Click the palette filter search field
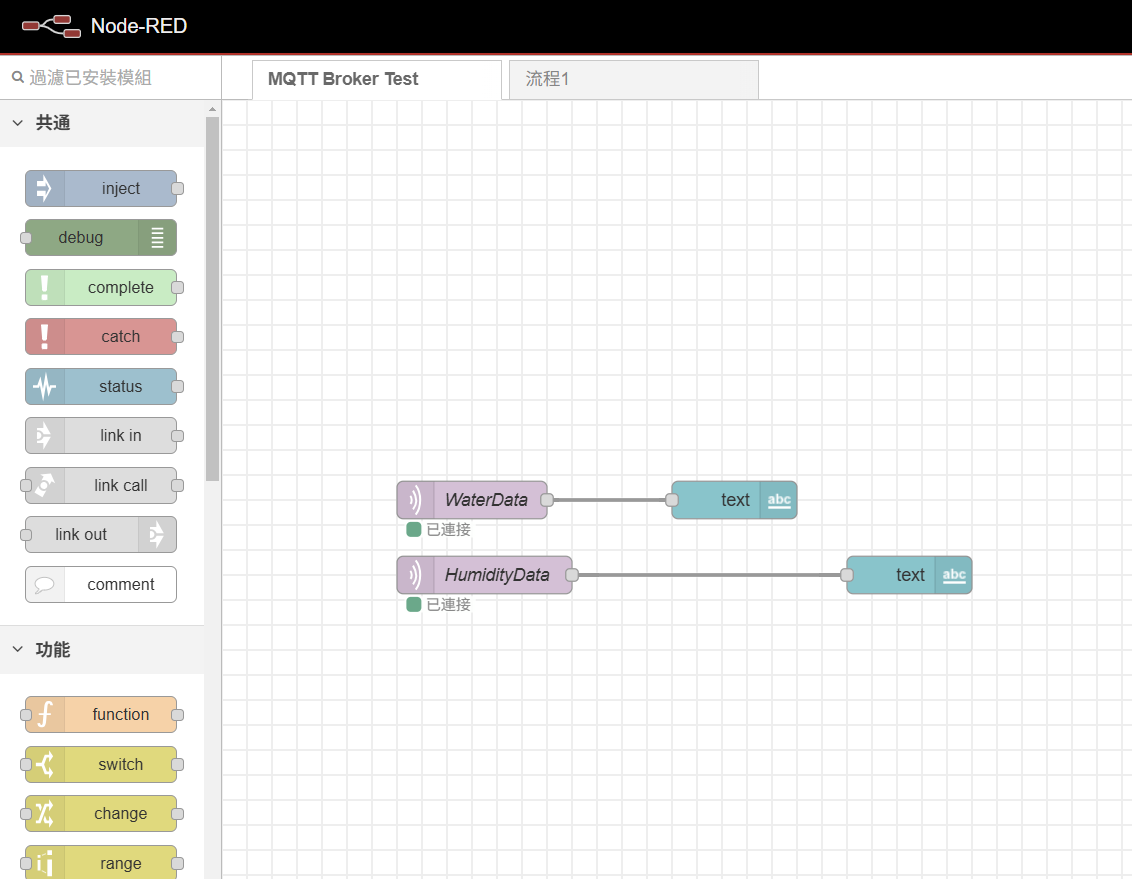Viewport: 1132px width, 879px height. (x=100, y=76)
